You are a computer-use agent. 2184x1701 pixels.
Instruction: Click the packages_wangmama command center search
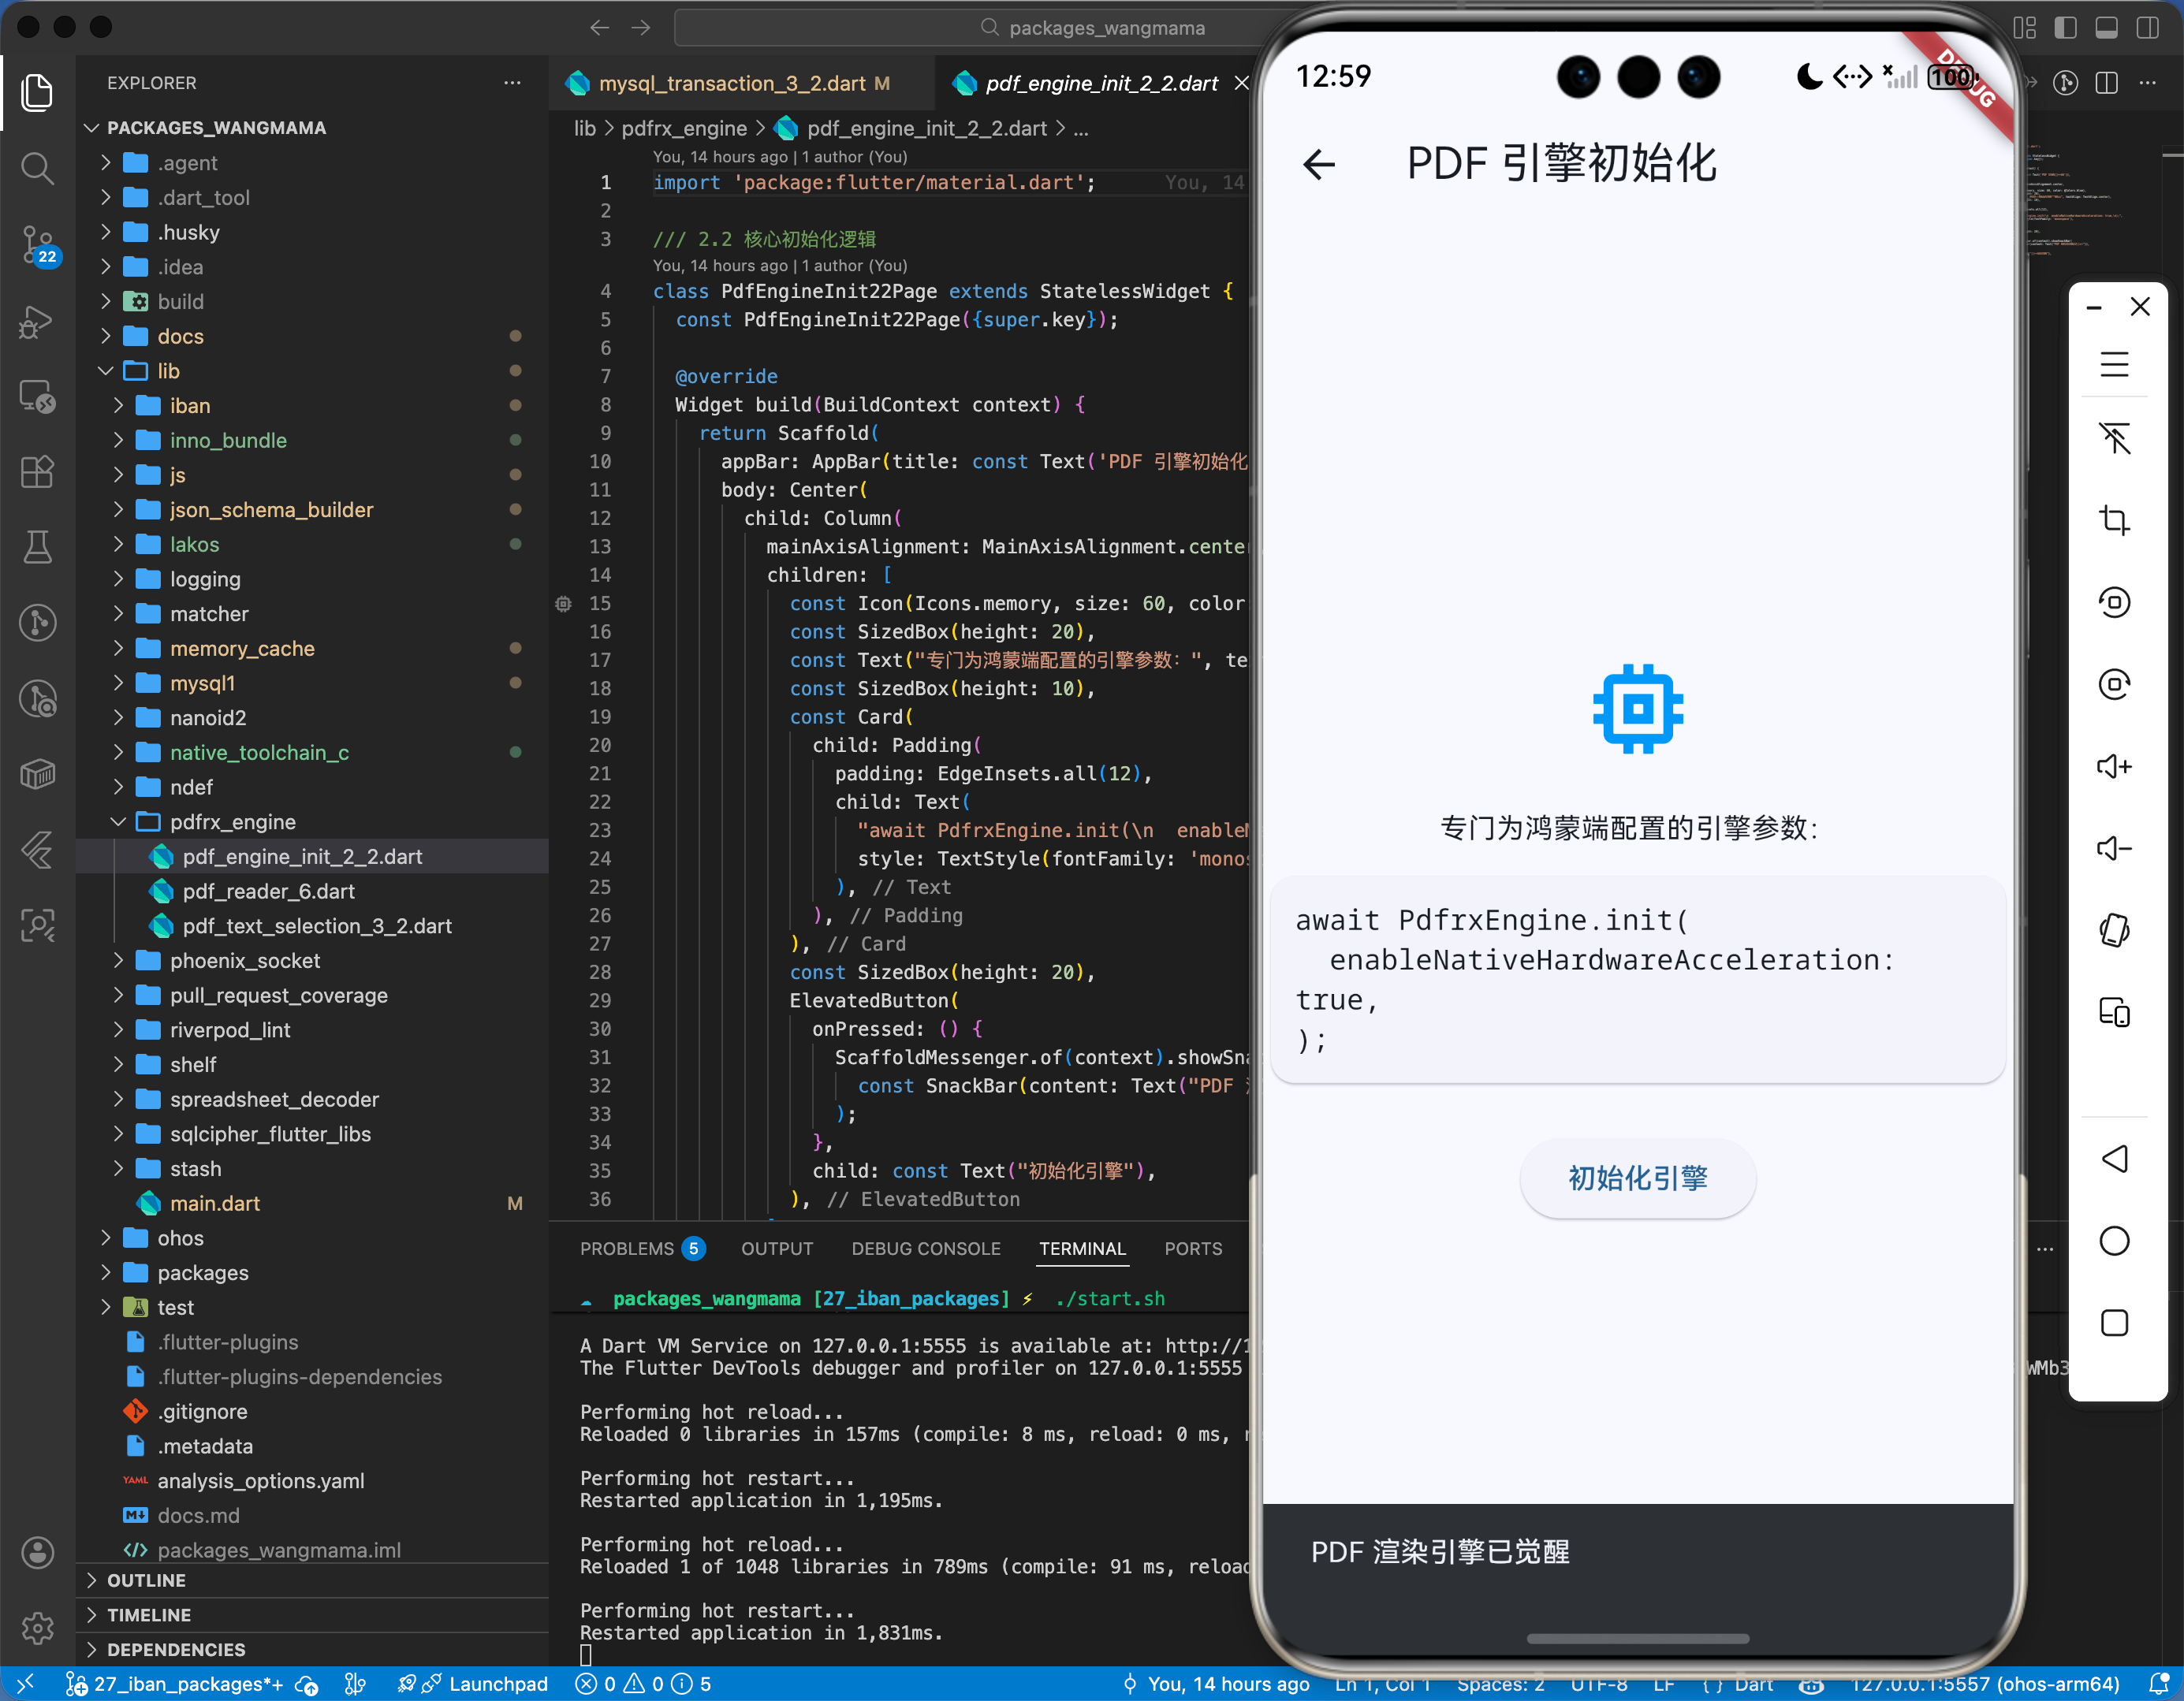pyautogui.click(x=1105, y=28)
